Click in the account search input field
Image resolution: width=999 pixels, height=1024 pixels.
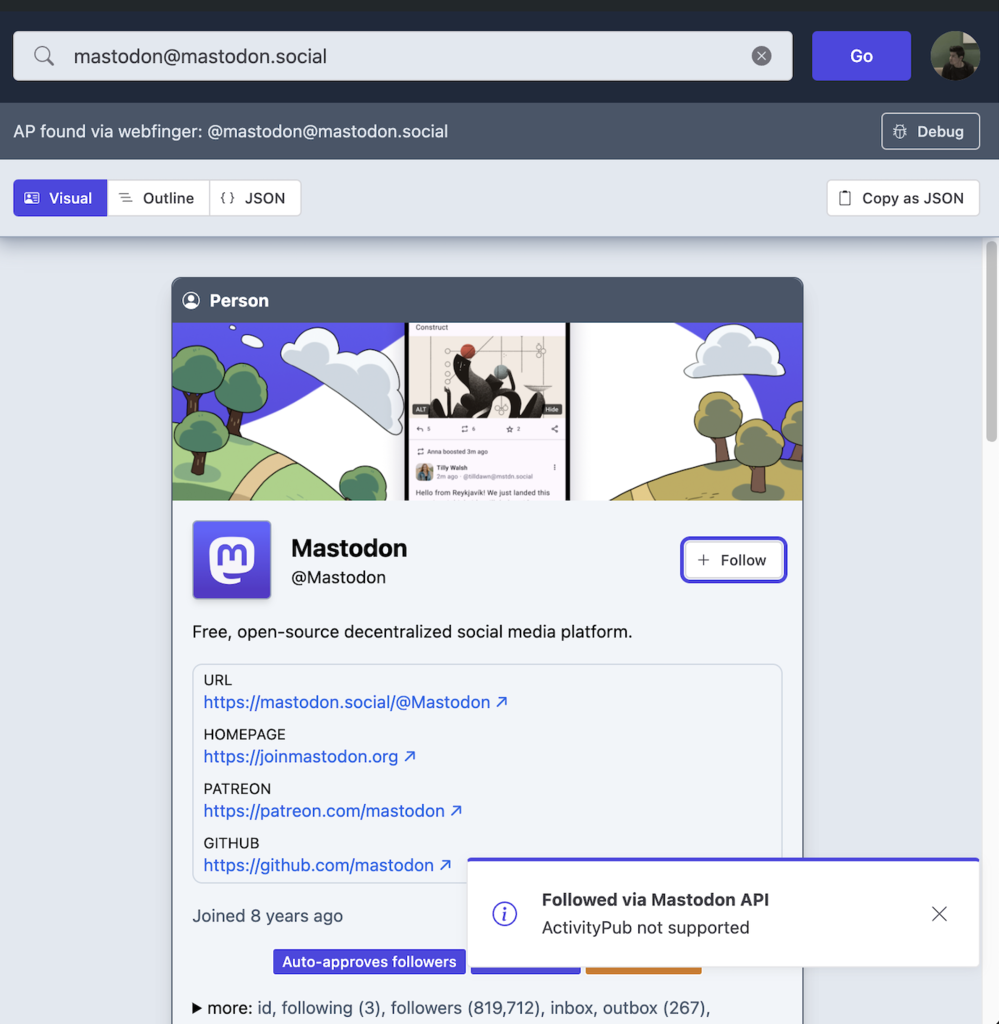[x=400, y=56]
